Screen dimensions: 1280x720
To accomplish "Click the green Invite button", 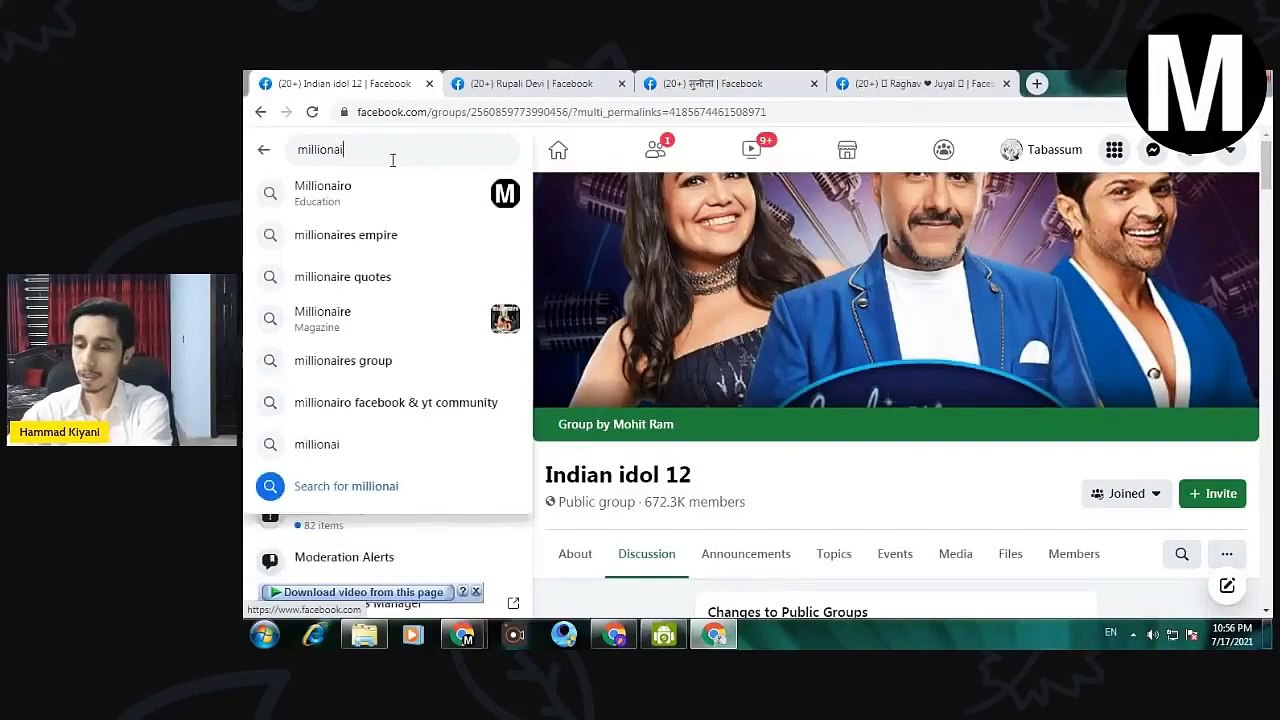I will [x=1212, y=494].
